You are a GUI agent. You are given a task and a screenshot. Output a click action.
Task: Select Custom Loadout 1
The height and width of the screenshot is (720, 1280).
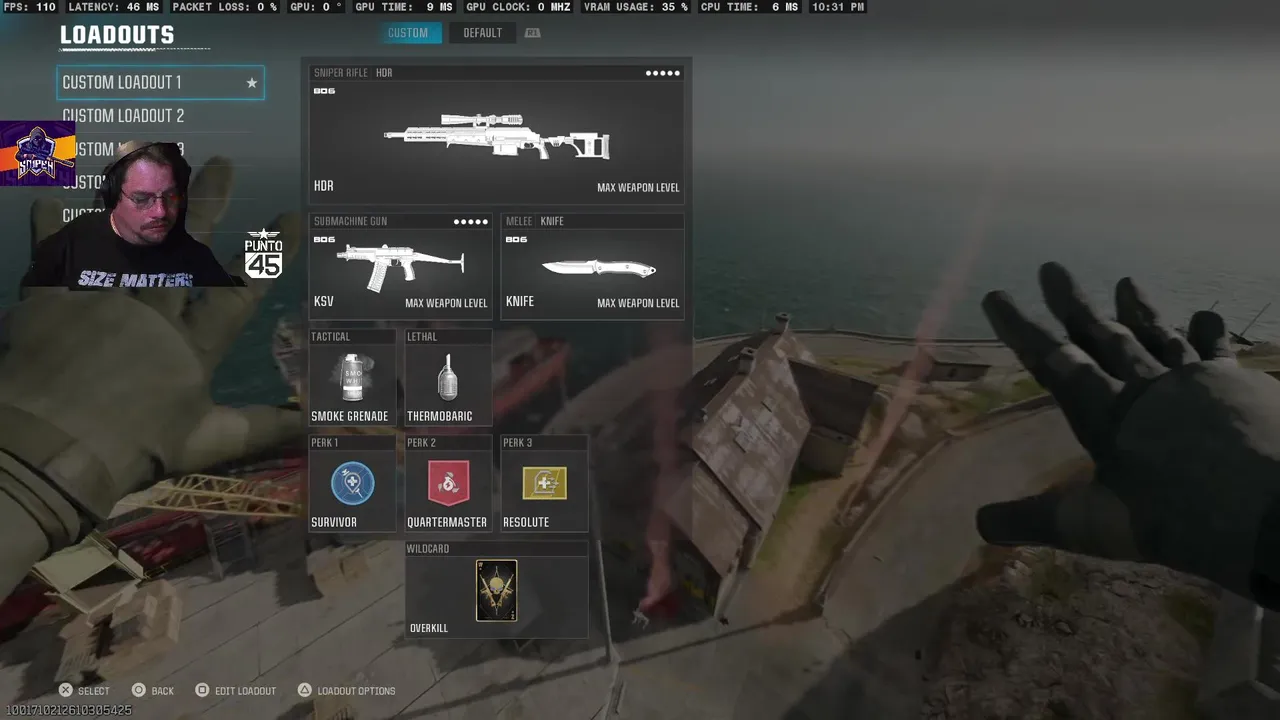pos(160,83)
